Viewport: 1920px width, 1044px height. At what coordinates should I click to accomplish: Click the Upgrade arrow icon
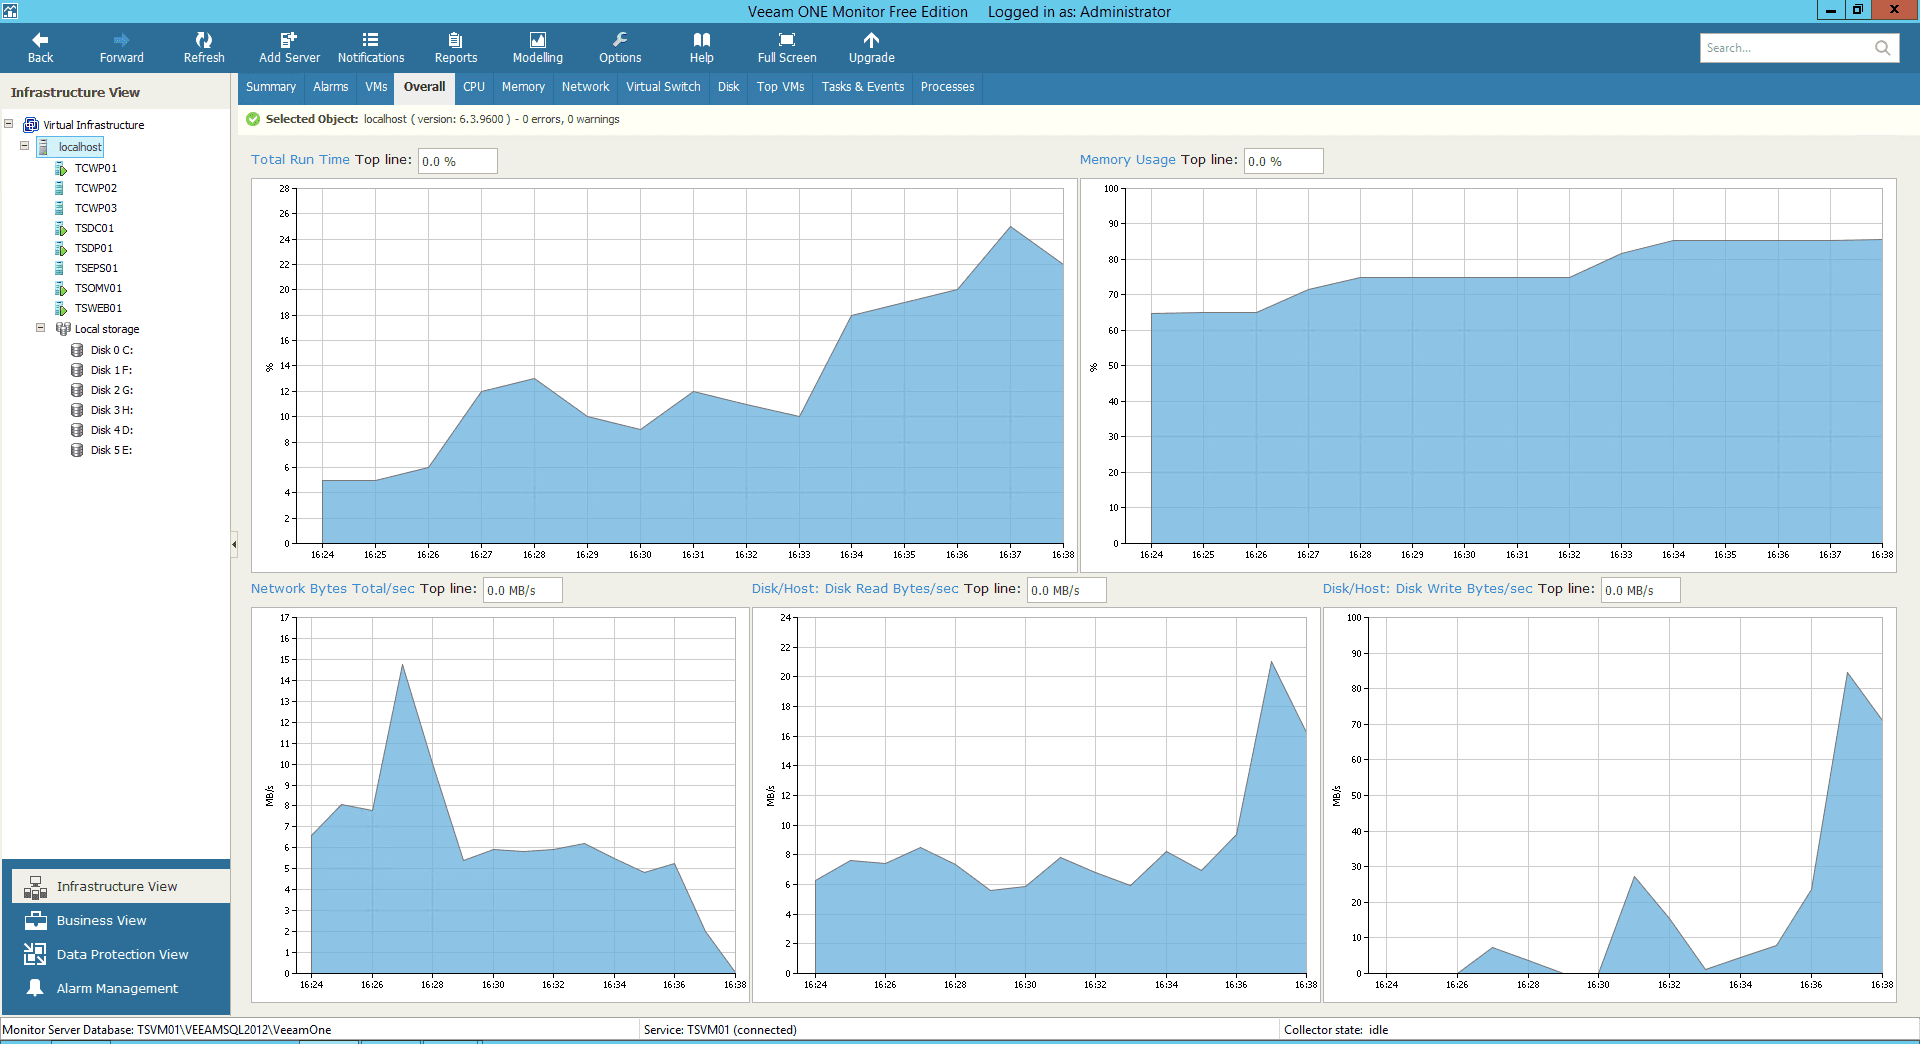point(872,40)
